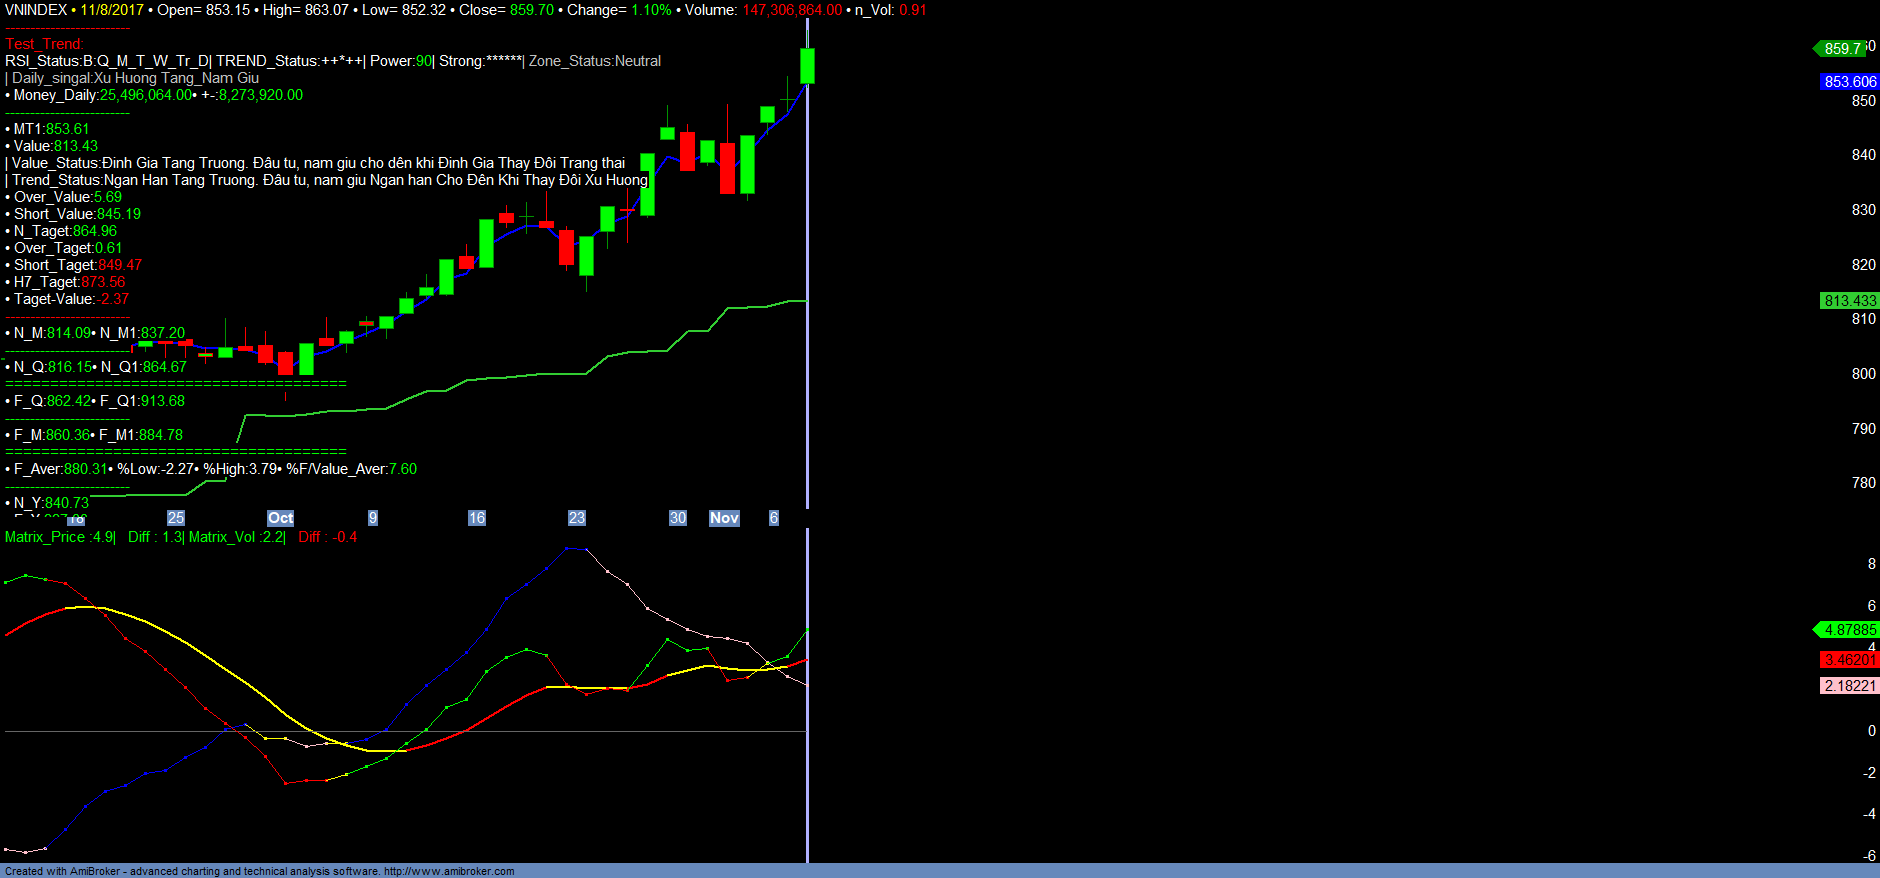Click the Nov month label on time axis
This screenshot has height=878, width=1880.
724,518
